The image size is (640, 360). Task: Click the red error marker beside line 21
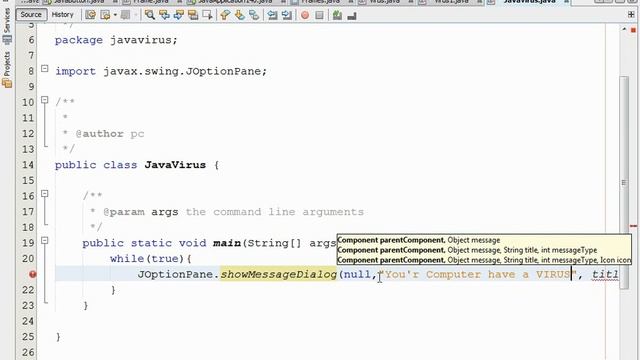(33, 274)
